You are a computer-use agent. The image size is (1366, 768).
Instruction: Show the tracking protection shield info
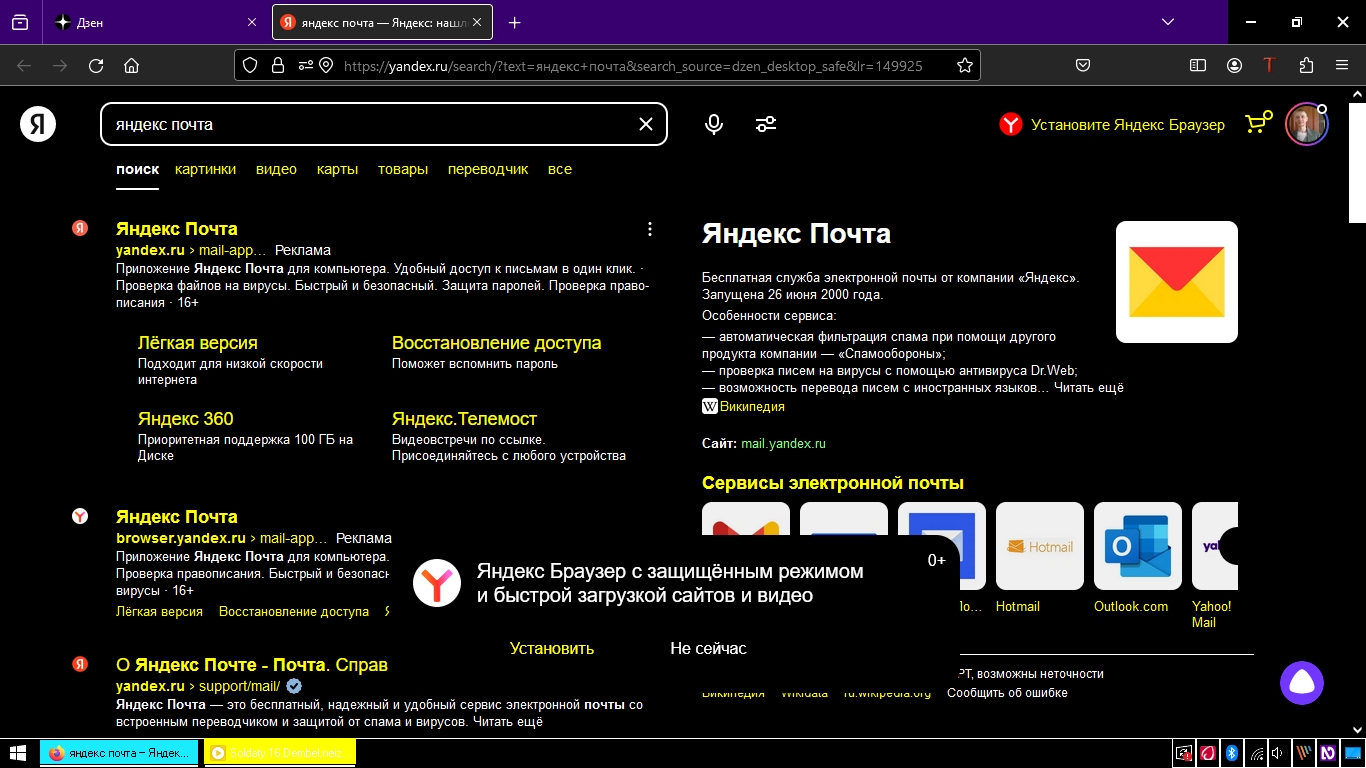(x=251, y=66)
